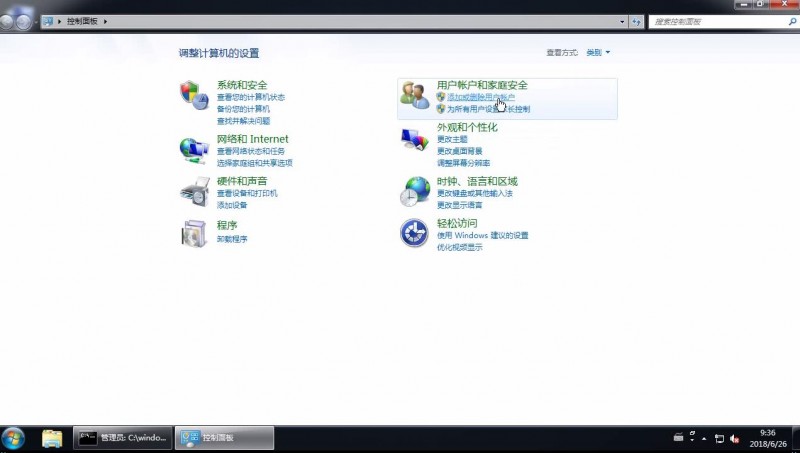This screenshot has width=800, height=453.
Task: Expand the arrow after 控制面板 in the breadcrumb
Action: point(106,21)
